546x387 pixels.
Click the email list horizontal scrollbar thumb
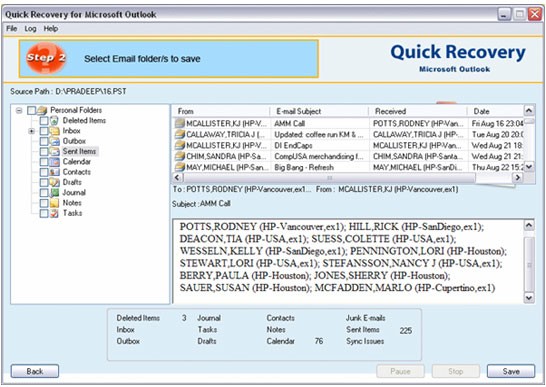[329, 178]
